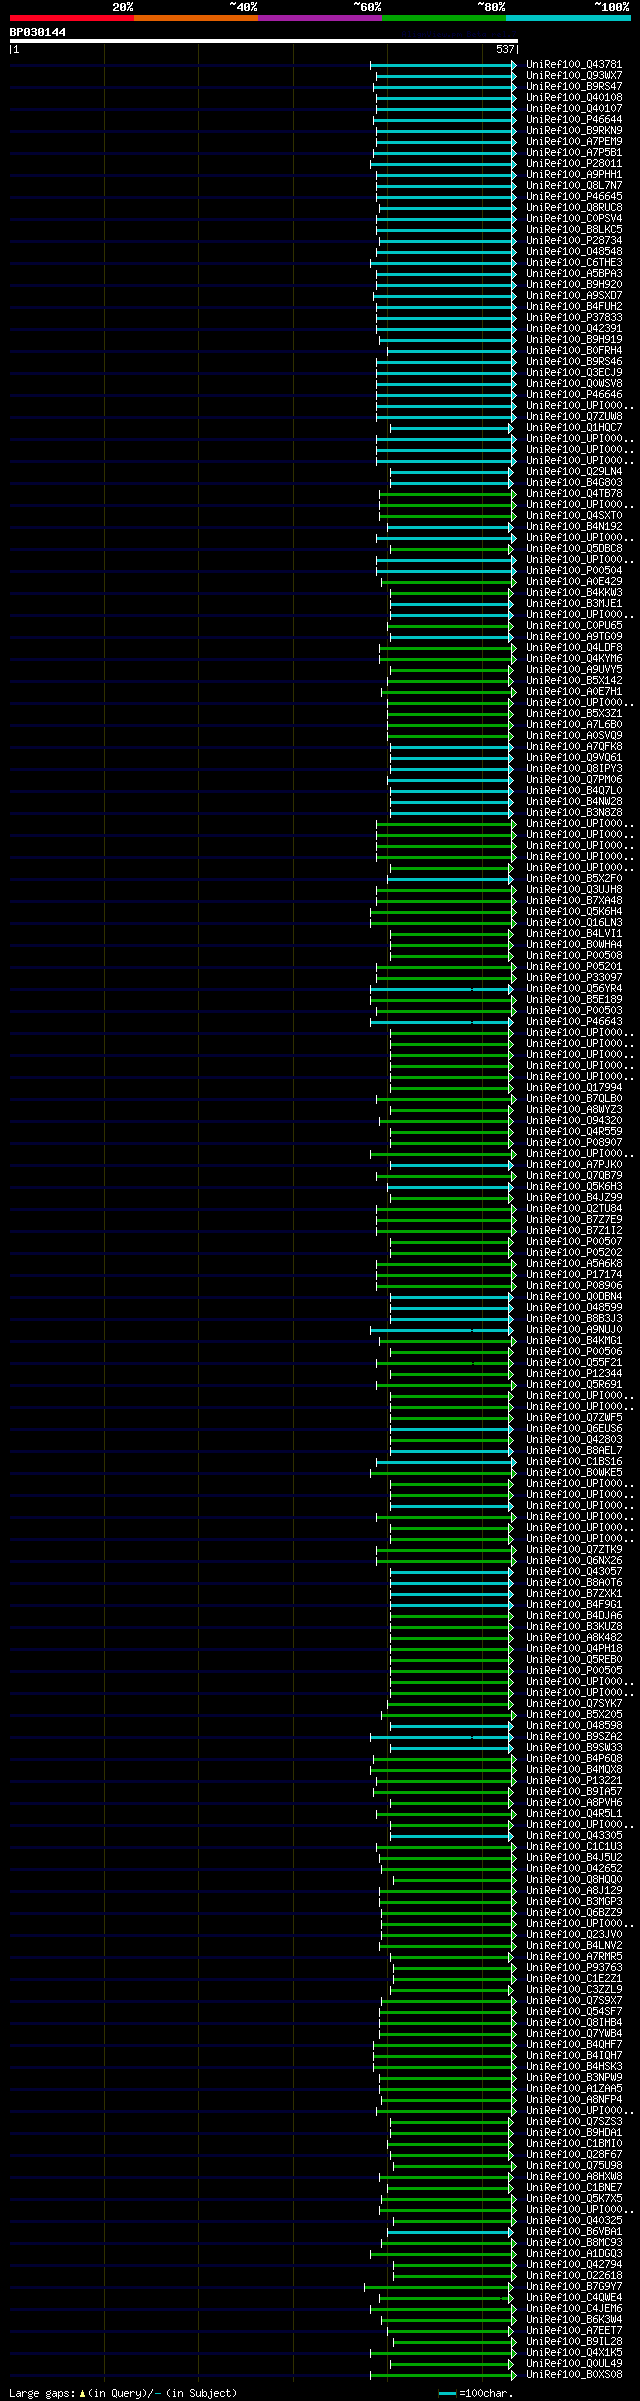Click the Large gaps legend text
This screenshot has height=2401, width=640.
pyautogui.click(x=123, y=2393)
